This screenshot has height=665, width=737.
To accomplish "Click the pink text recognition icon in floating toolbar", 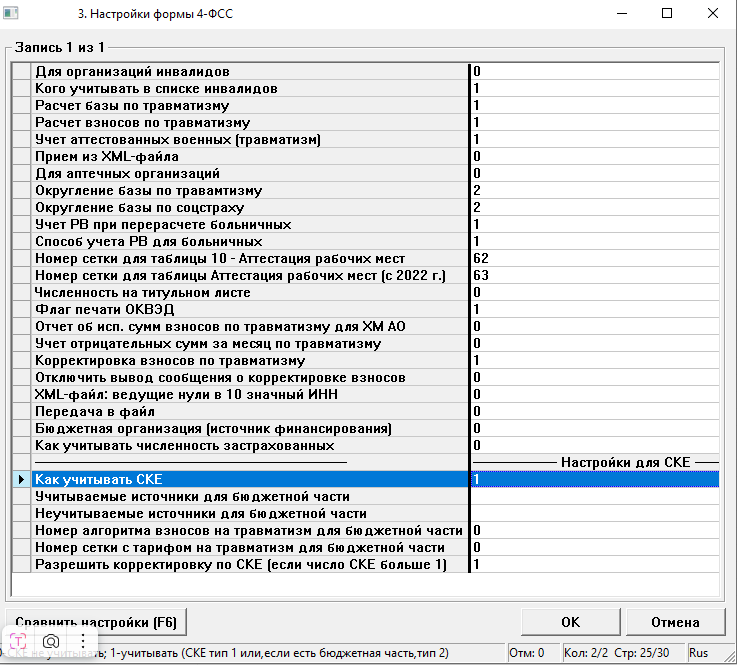I will pos(19,641).
